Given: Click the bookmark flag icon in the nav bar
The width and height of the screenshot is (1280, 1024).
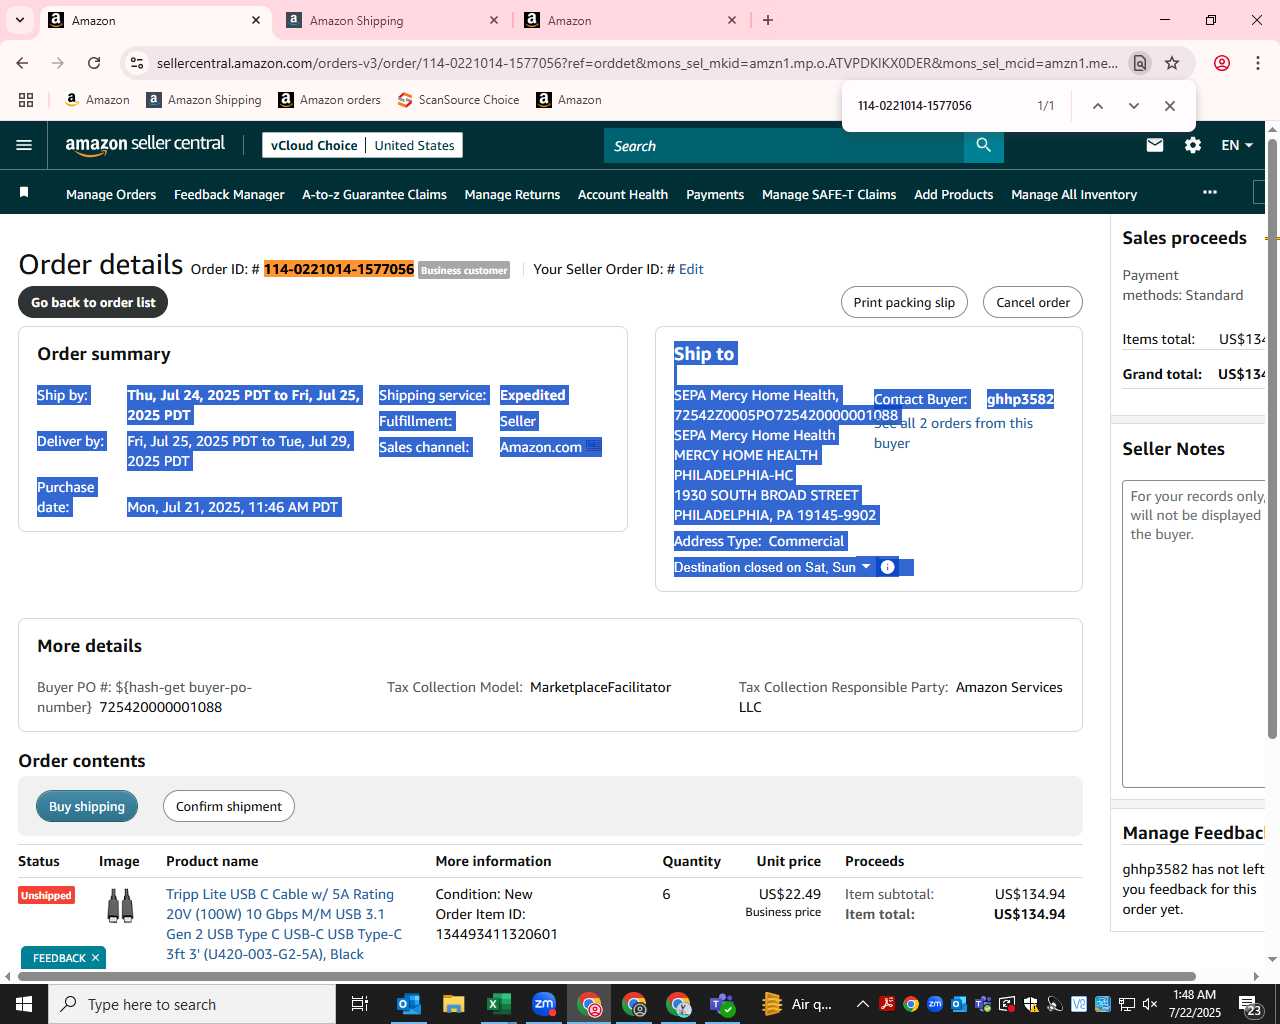Looking at the screenshot, I should pos(24,192).
